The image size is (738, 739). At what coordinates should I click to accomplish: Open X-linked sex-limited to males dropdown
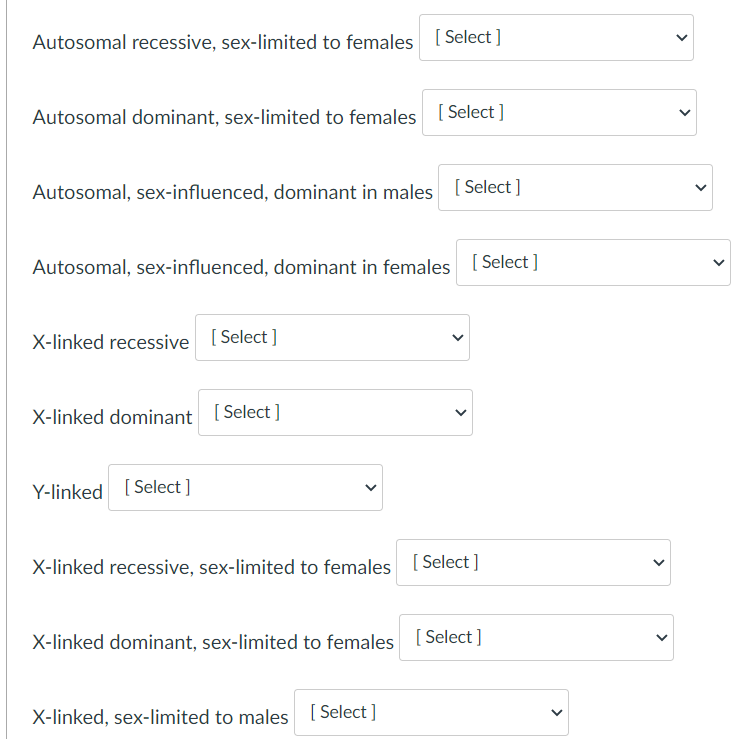(431, 712)
